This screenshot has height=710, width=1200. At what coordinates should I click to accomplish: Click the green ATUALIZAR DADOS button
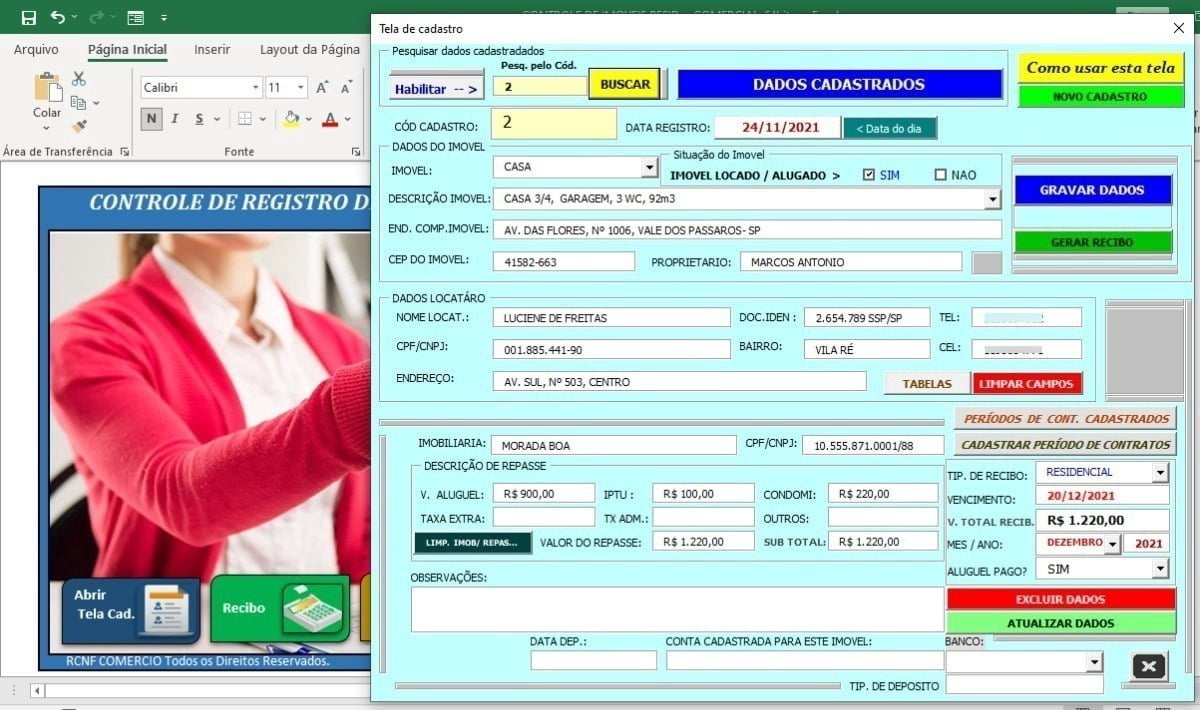[1061, 623]
